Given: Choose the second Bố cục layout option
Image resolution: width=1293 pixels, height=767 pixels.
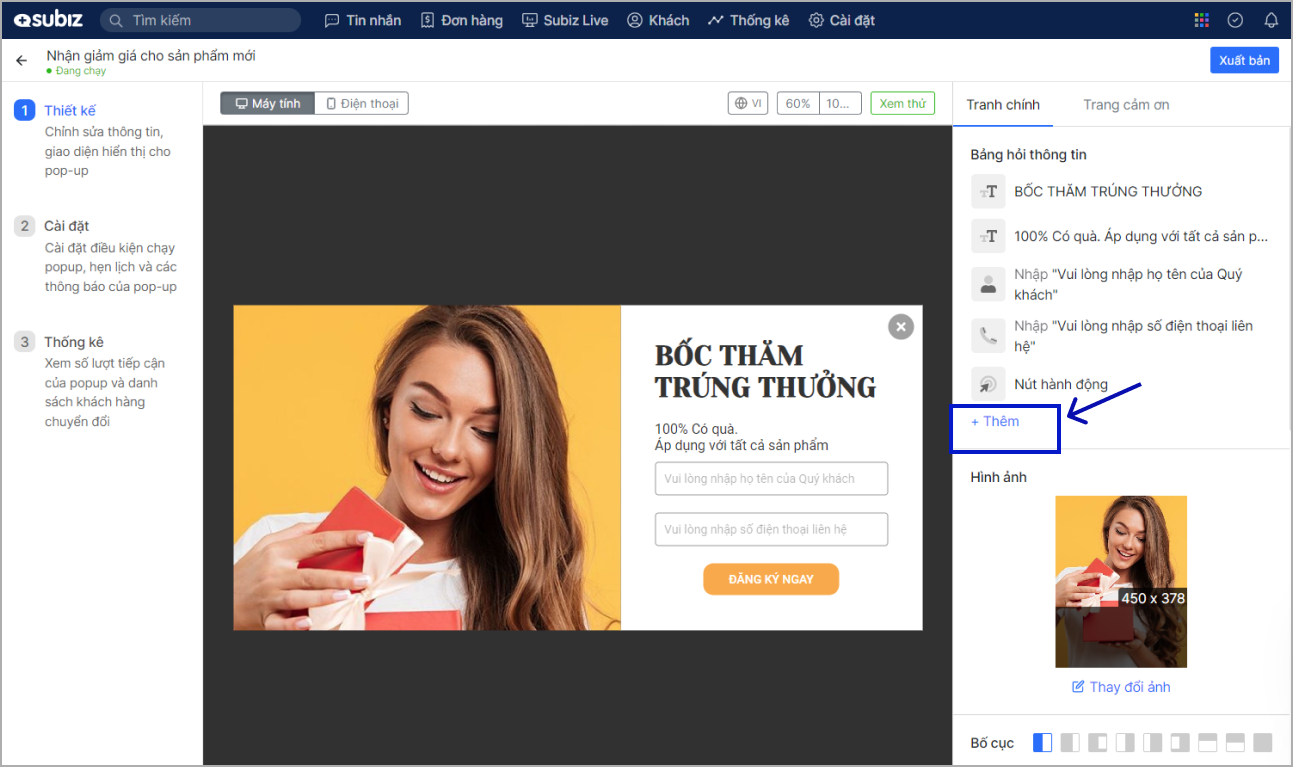Looking at the screenshot, I should coord(1070,743).
